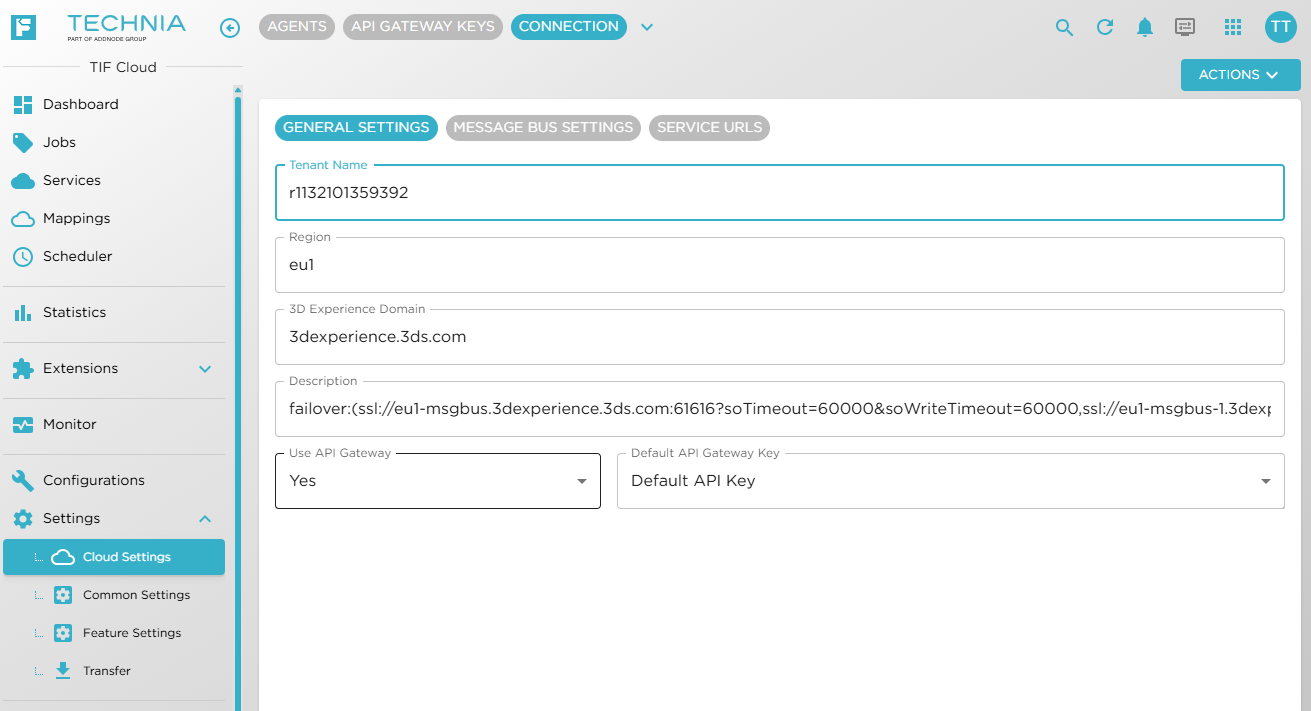The height and width of the screenshot is (711, 1311).
Task: Click the Services cloud icon
Action: coord(23,181)
